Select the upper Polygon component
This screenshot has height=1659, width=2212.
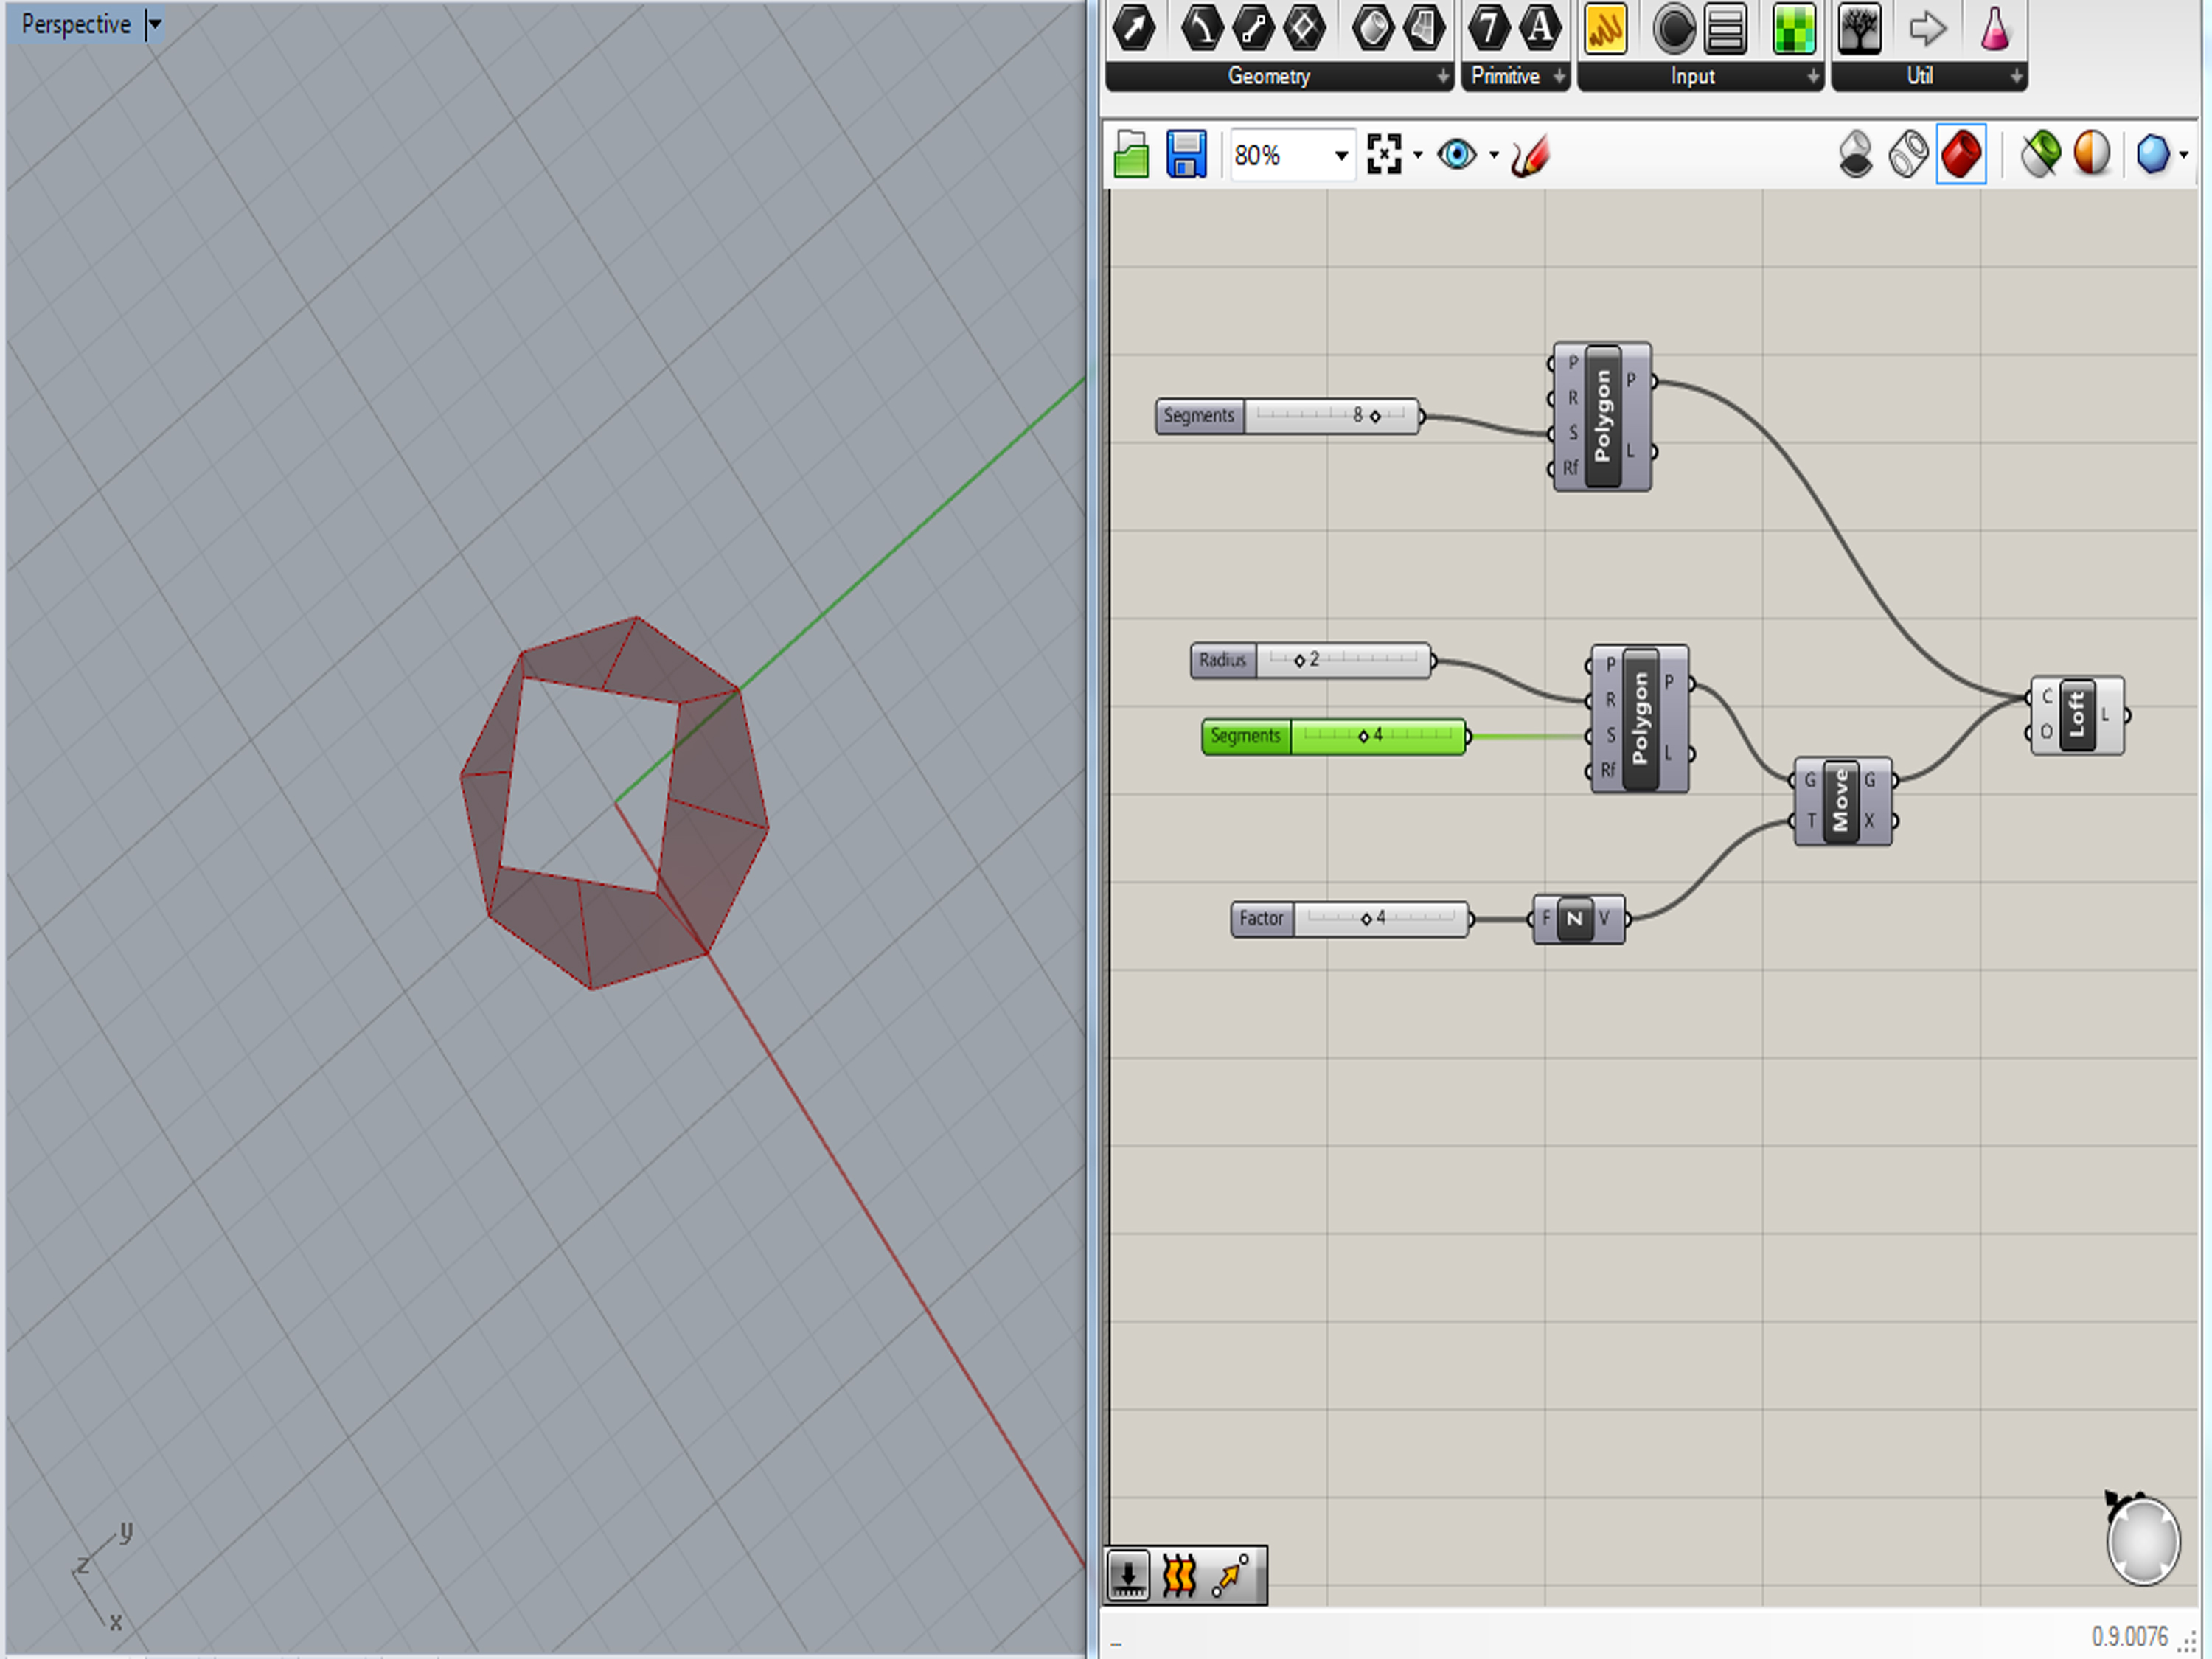click(1602, 417)
